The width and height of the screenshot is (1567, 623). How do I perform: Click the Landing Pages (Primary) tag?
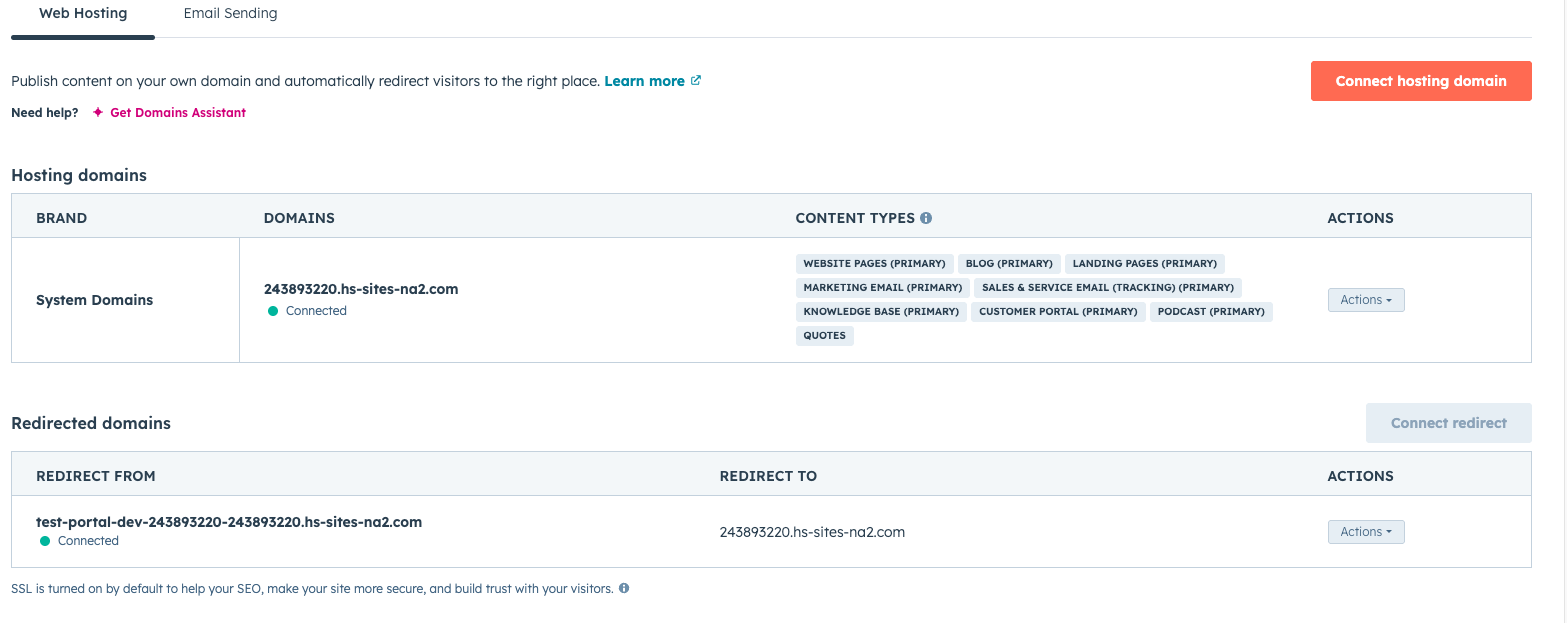(1145, 264)
